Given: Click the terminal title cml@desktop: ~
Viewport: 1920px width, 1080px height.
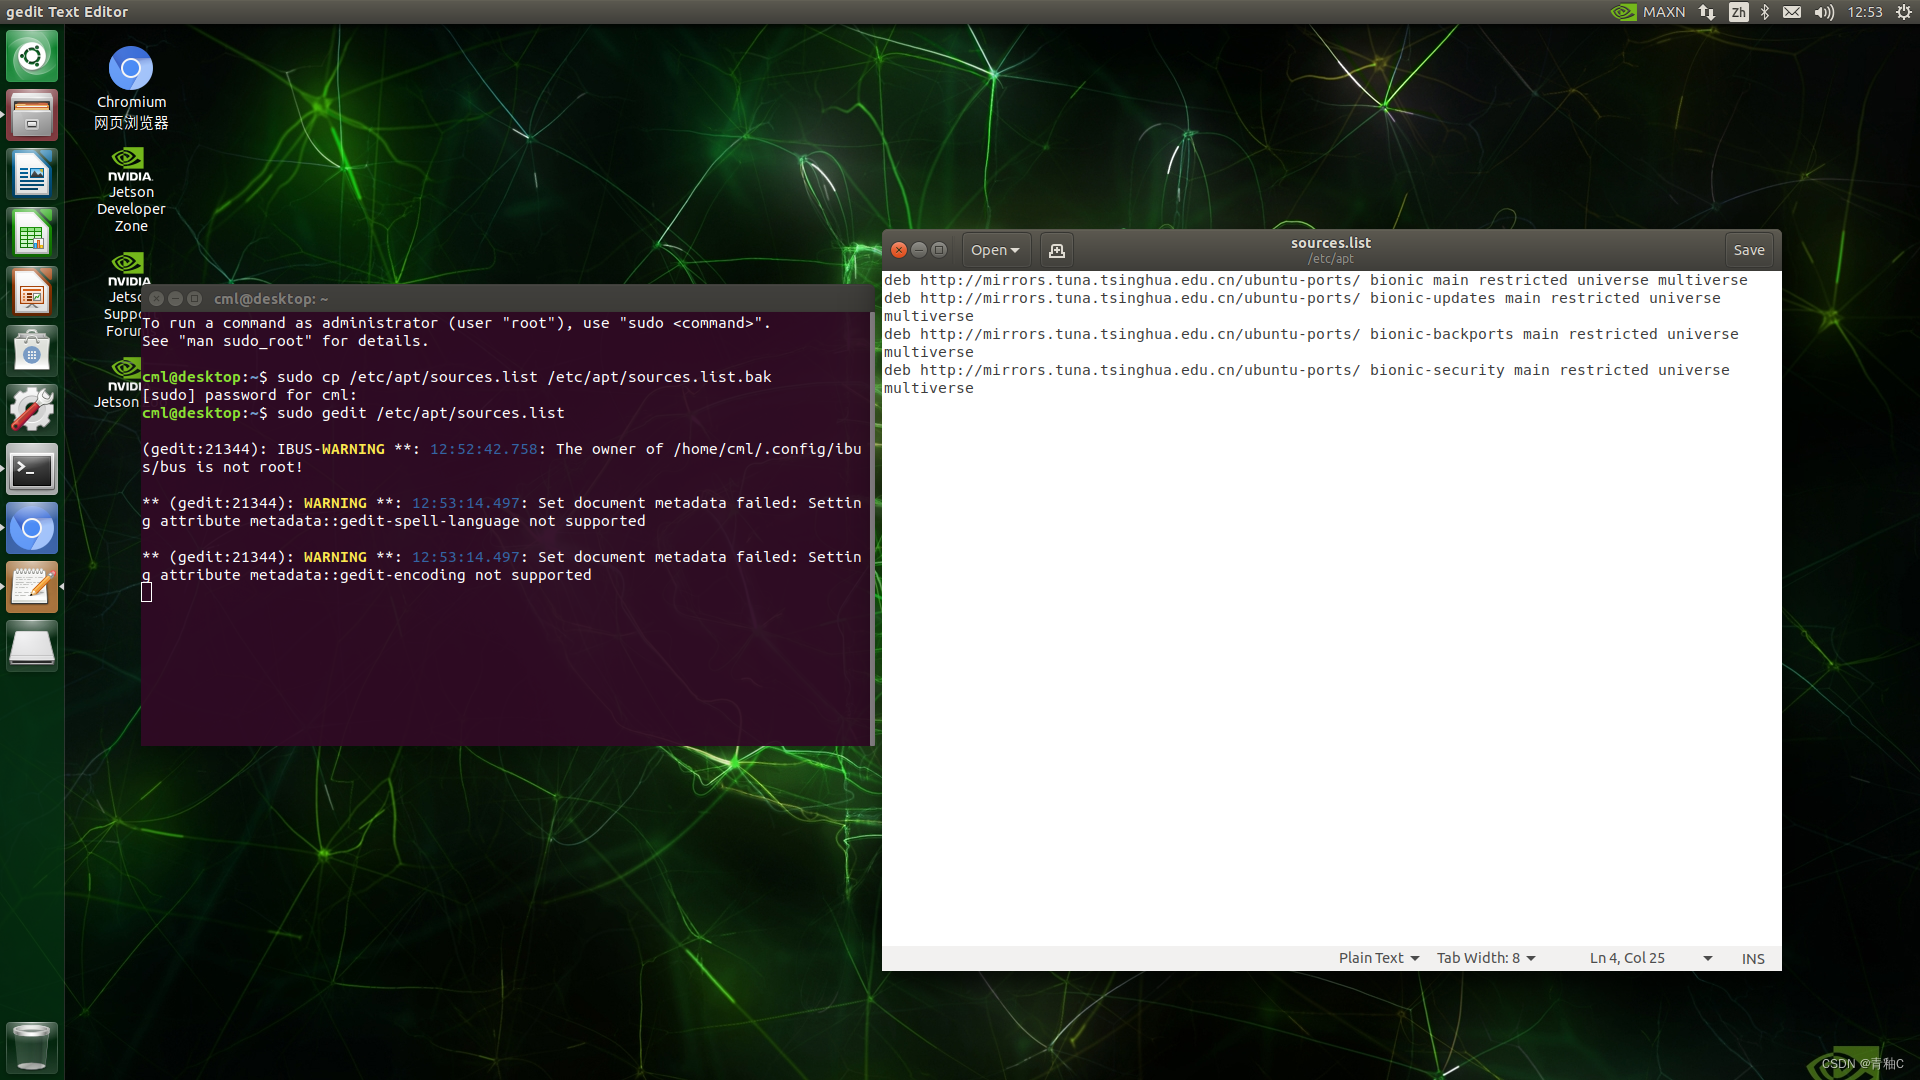Looking at the screenshot, I should tap(271, 298).
